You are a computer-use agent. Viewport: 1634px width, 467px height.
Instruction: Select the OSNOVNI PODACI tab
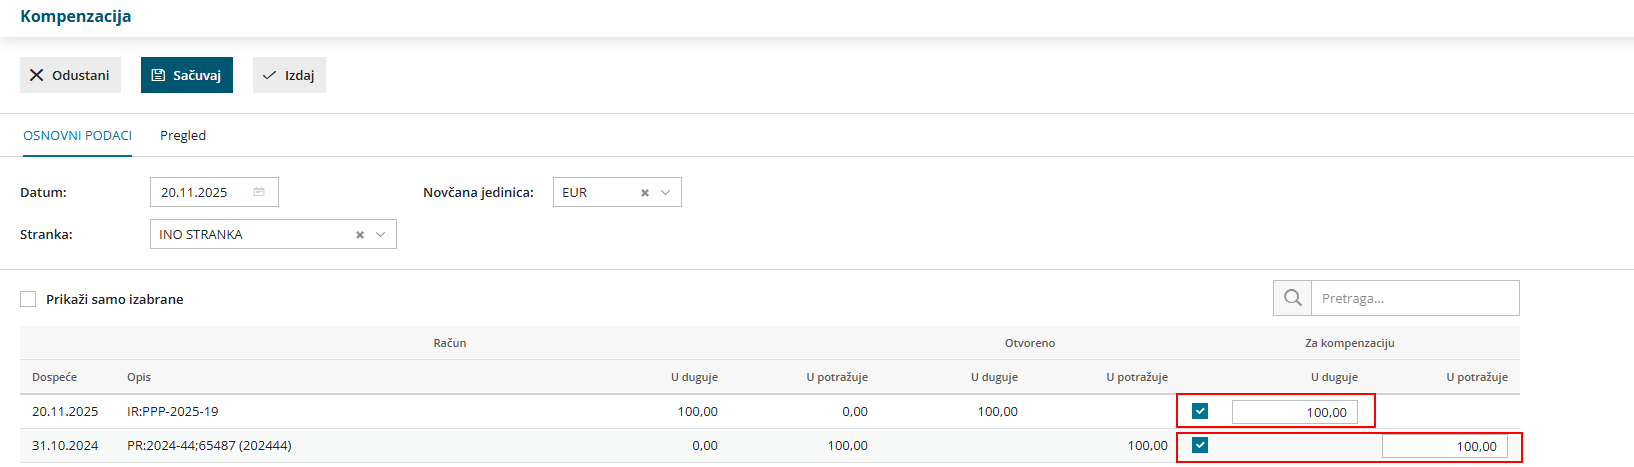(x=77, y=135)
